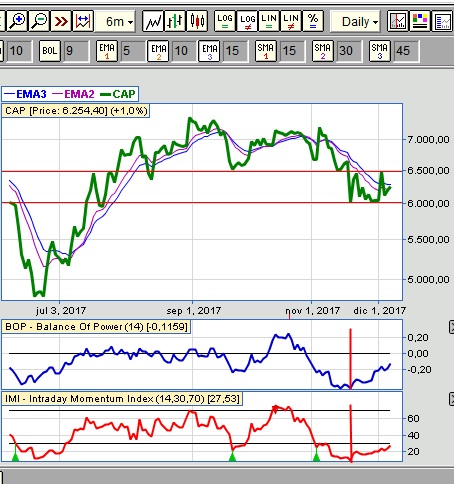The image size is (454, 484).
Task: Click the SMA 3 period field showing 45
Action: 406,51
